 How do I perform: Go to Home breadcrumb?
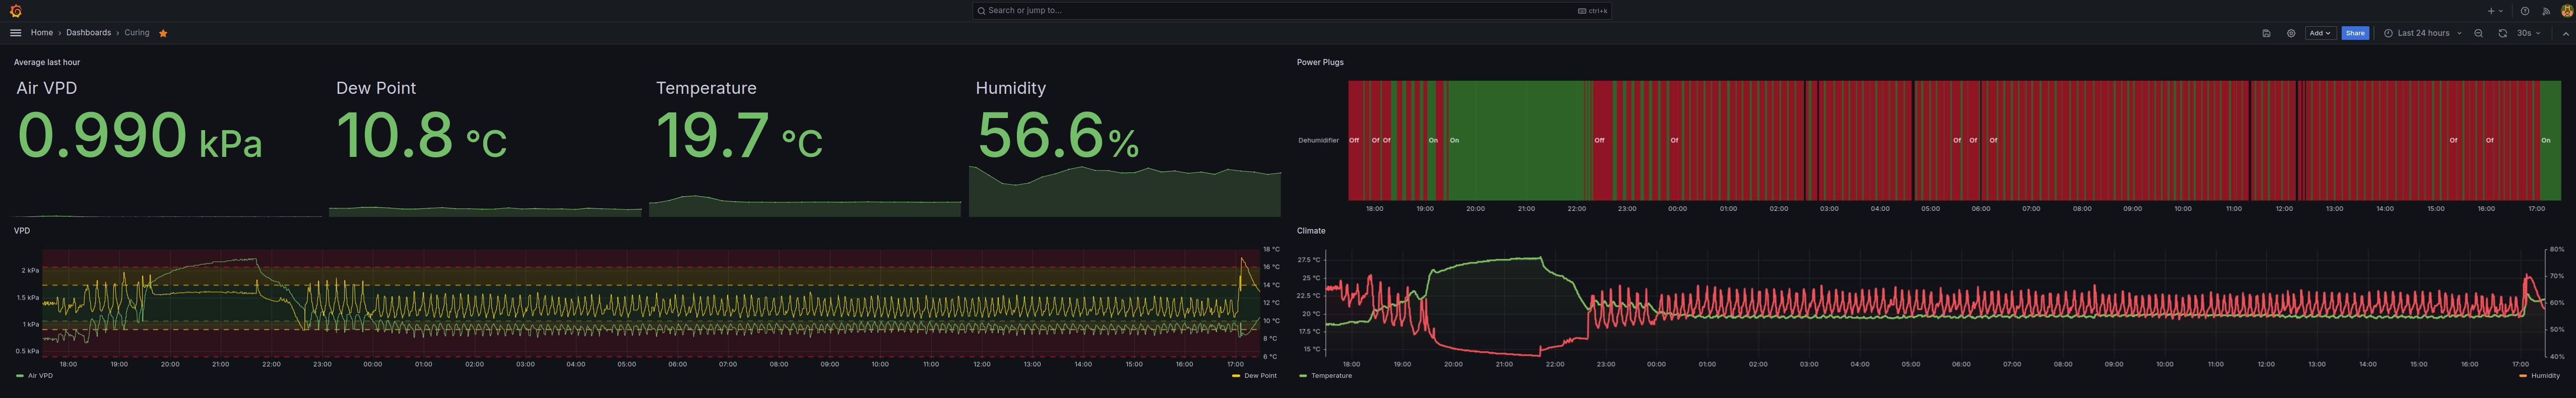(42, 33)
